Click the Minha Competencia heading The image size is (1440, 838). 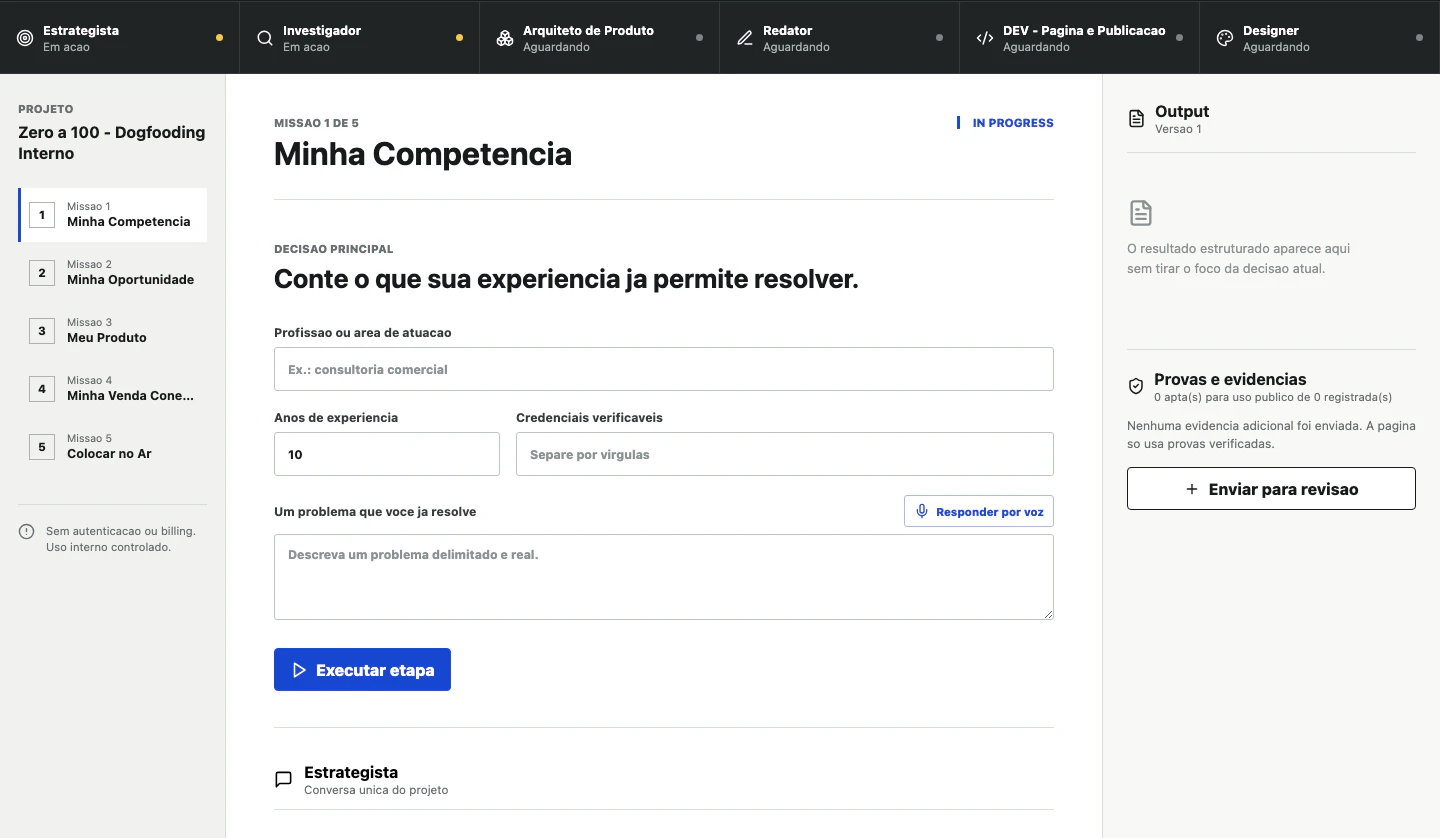(x=423, y=154)
